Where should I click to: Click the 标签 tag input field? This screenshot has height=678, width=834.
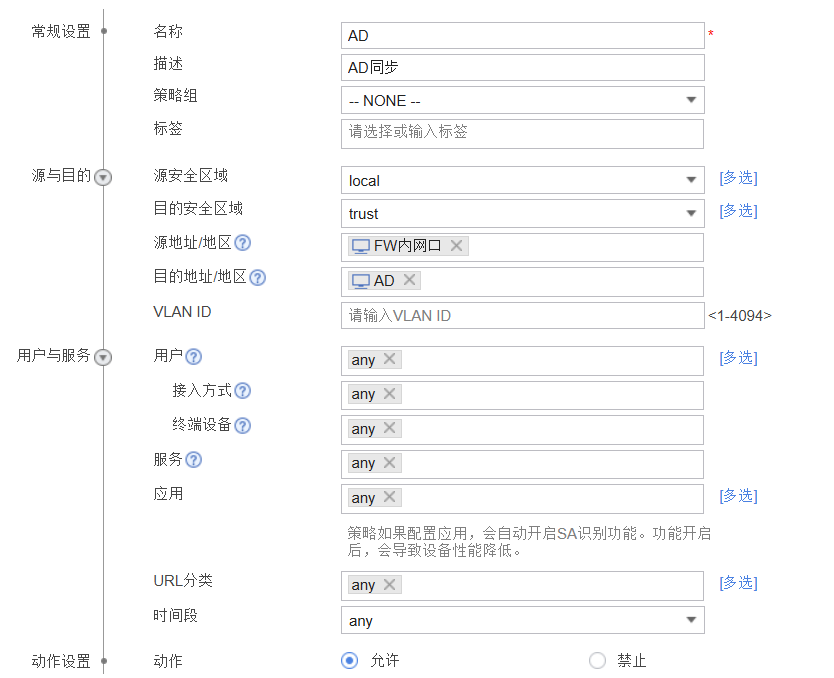click(x=522, y=133)
